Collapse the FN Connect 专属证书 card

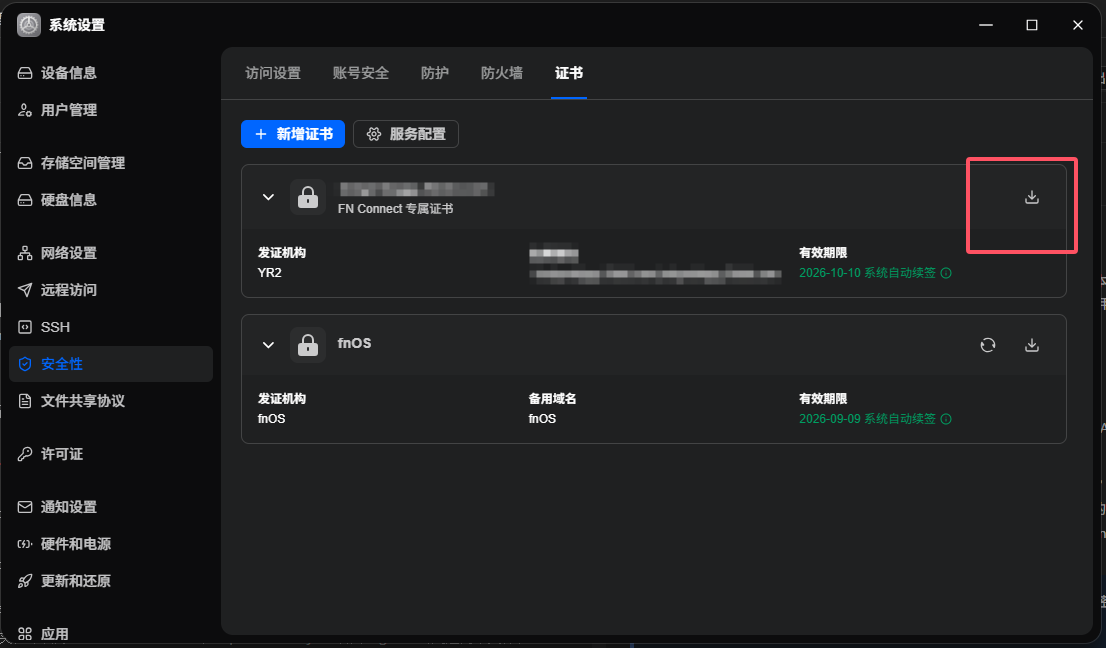click(268, 197)
